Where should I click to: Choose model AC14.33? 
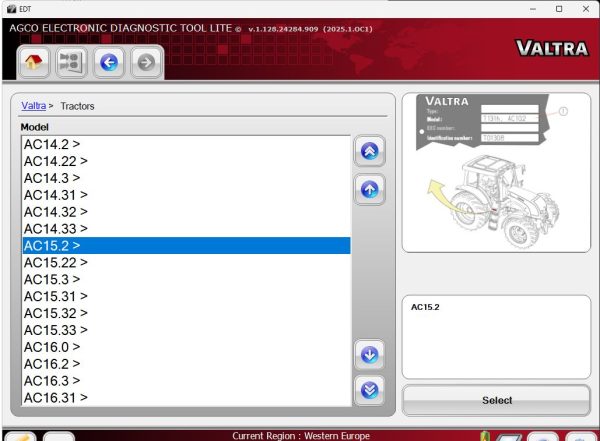click(x=186, y=229)
